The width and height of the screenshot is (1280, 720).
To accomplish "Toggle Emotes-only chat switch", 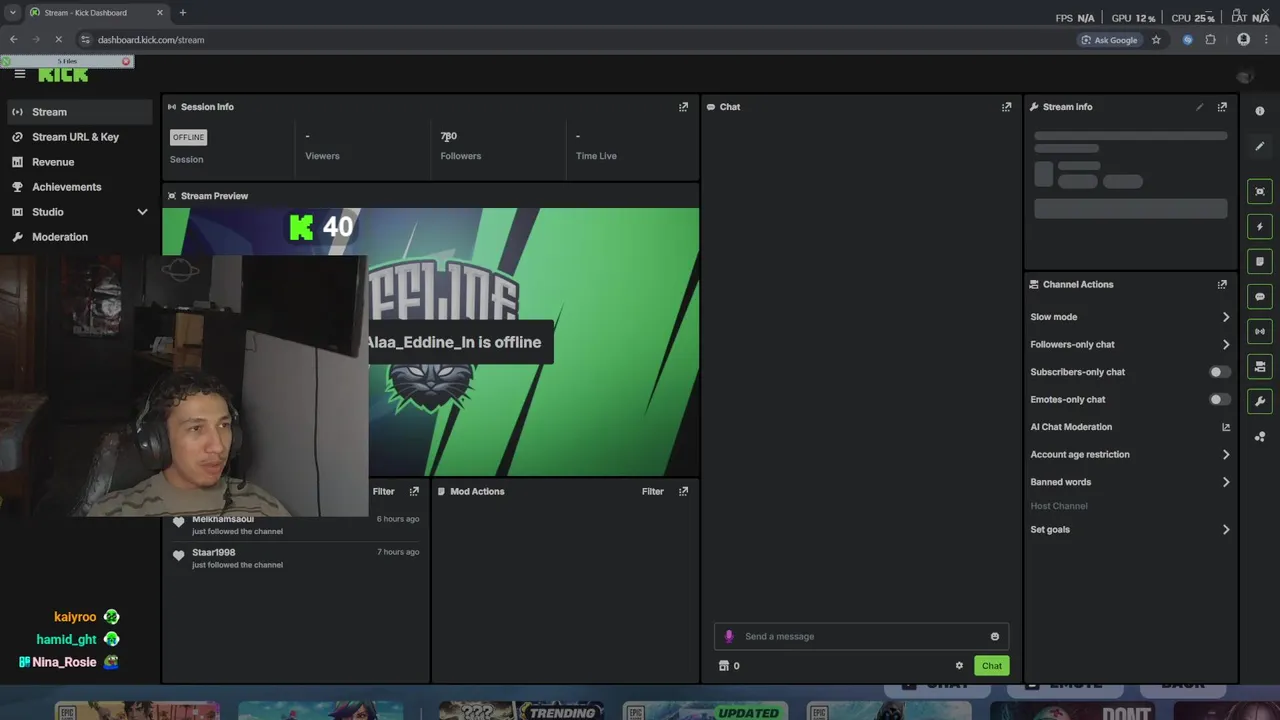I will (1219, 400).
